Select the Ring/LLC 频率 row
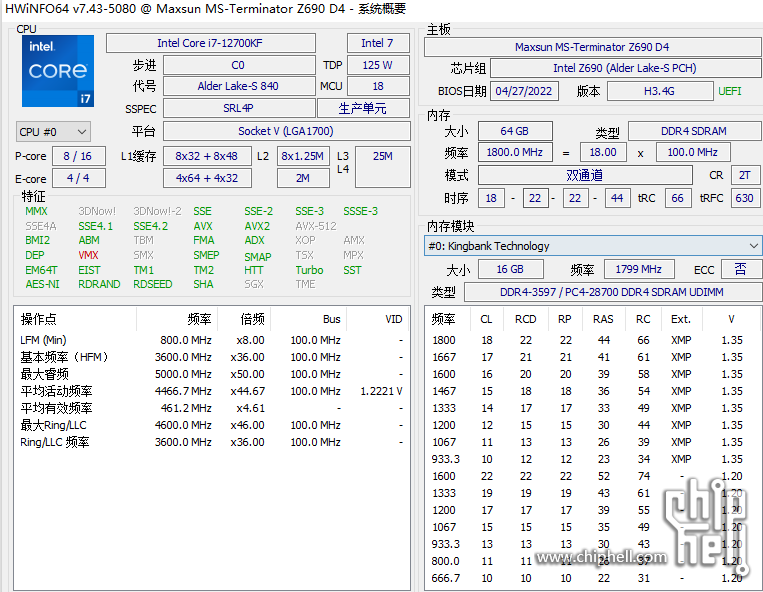763x592 pixels. click(x=212, y=442)
